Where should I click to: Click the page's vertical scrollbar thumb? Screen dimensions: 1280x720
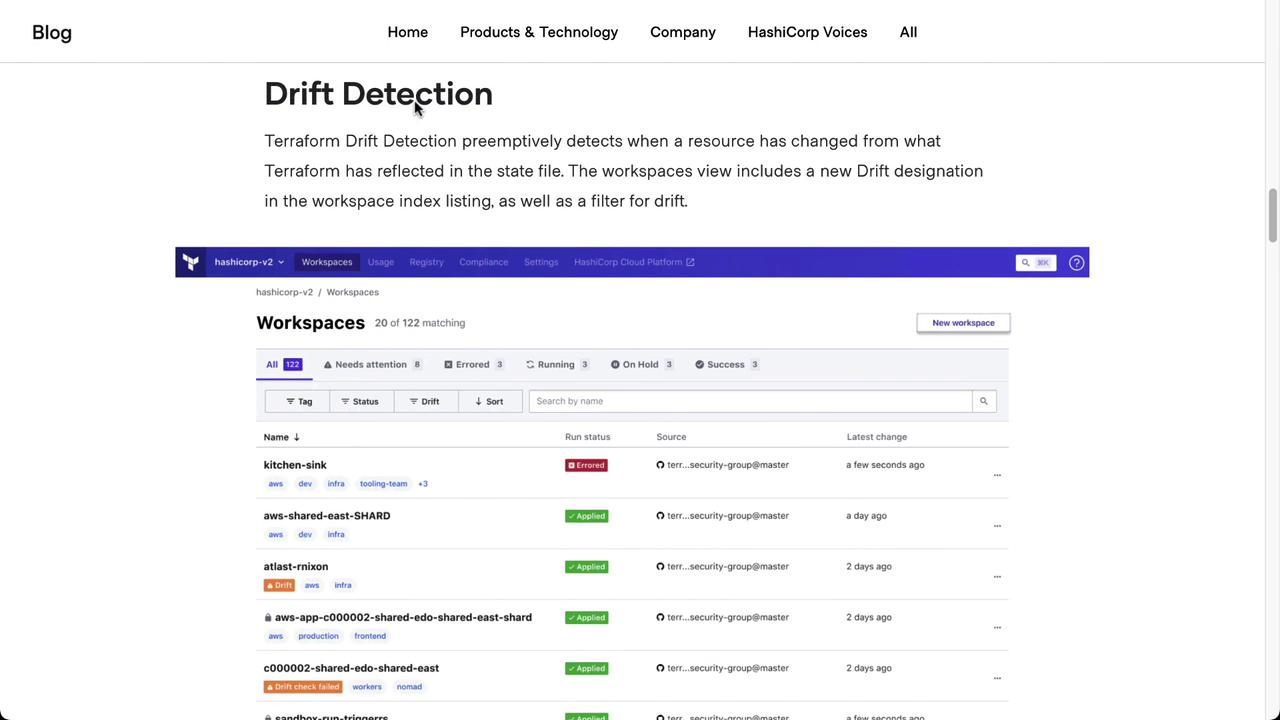tap(1272, 214)
